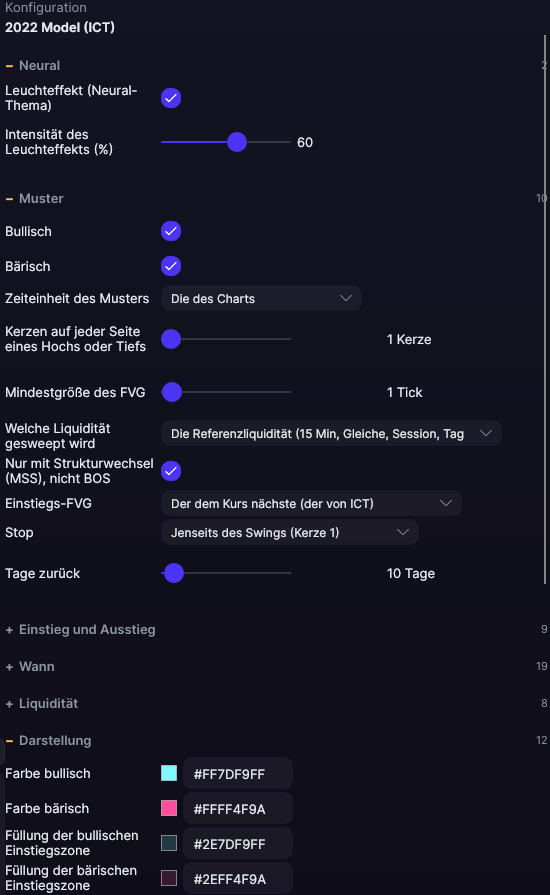Click the Tage zurück slider handle
Screen dimensions: 550x895
pos(174,573)
